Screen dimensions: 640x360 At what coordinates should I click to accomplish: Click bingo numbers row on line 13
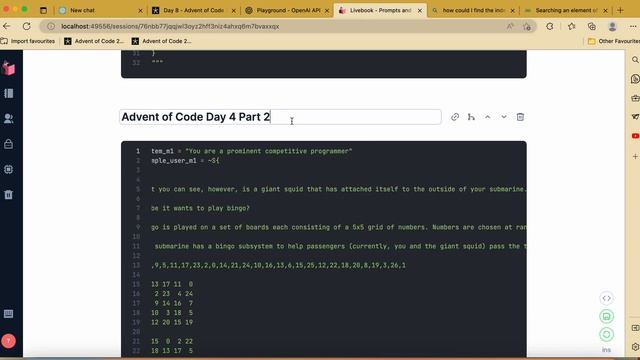(278, 265)
